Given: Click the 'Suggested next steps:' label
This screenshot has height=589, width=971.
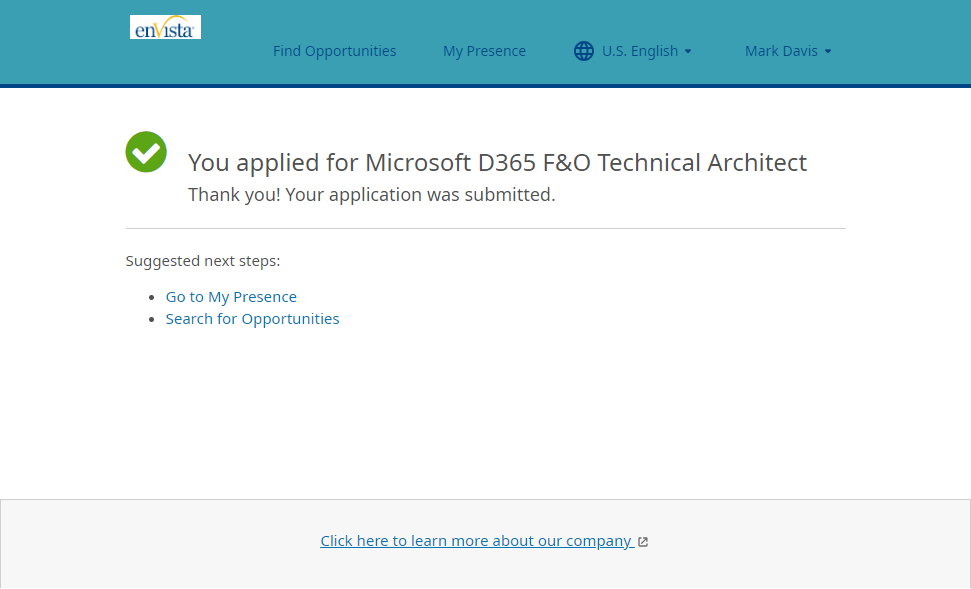Looking at the screenshot, I should click(x=203, y=261).
